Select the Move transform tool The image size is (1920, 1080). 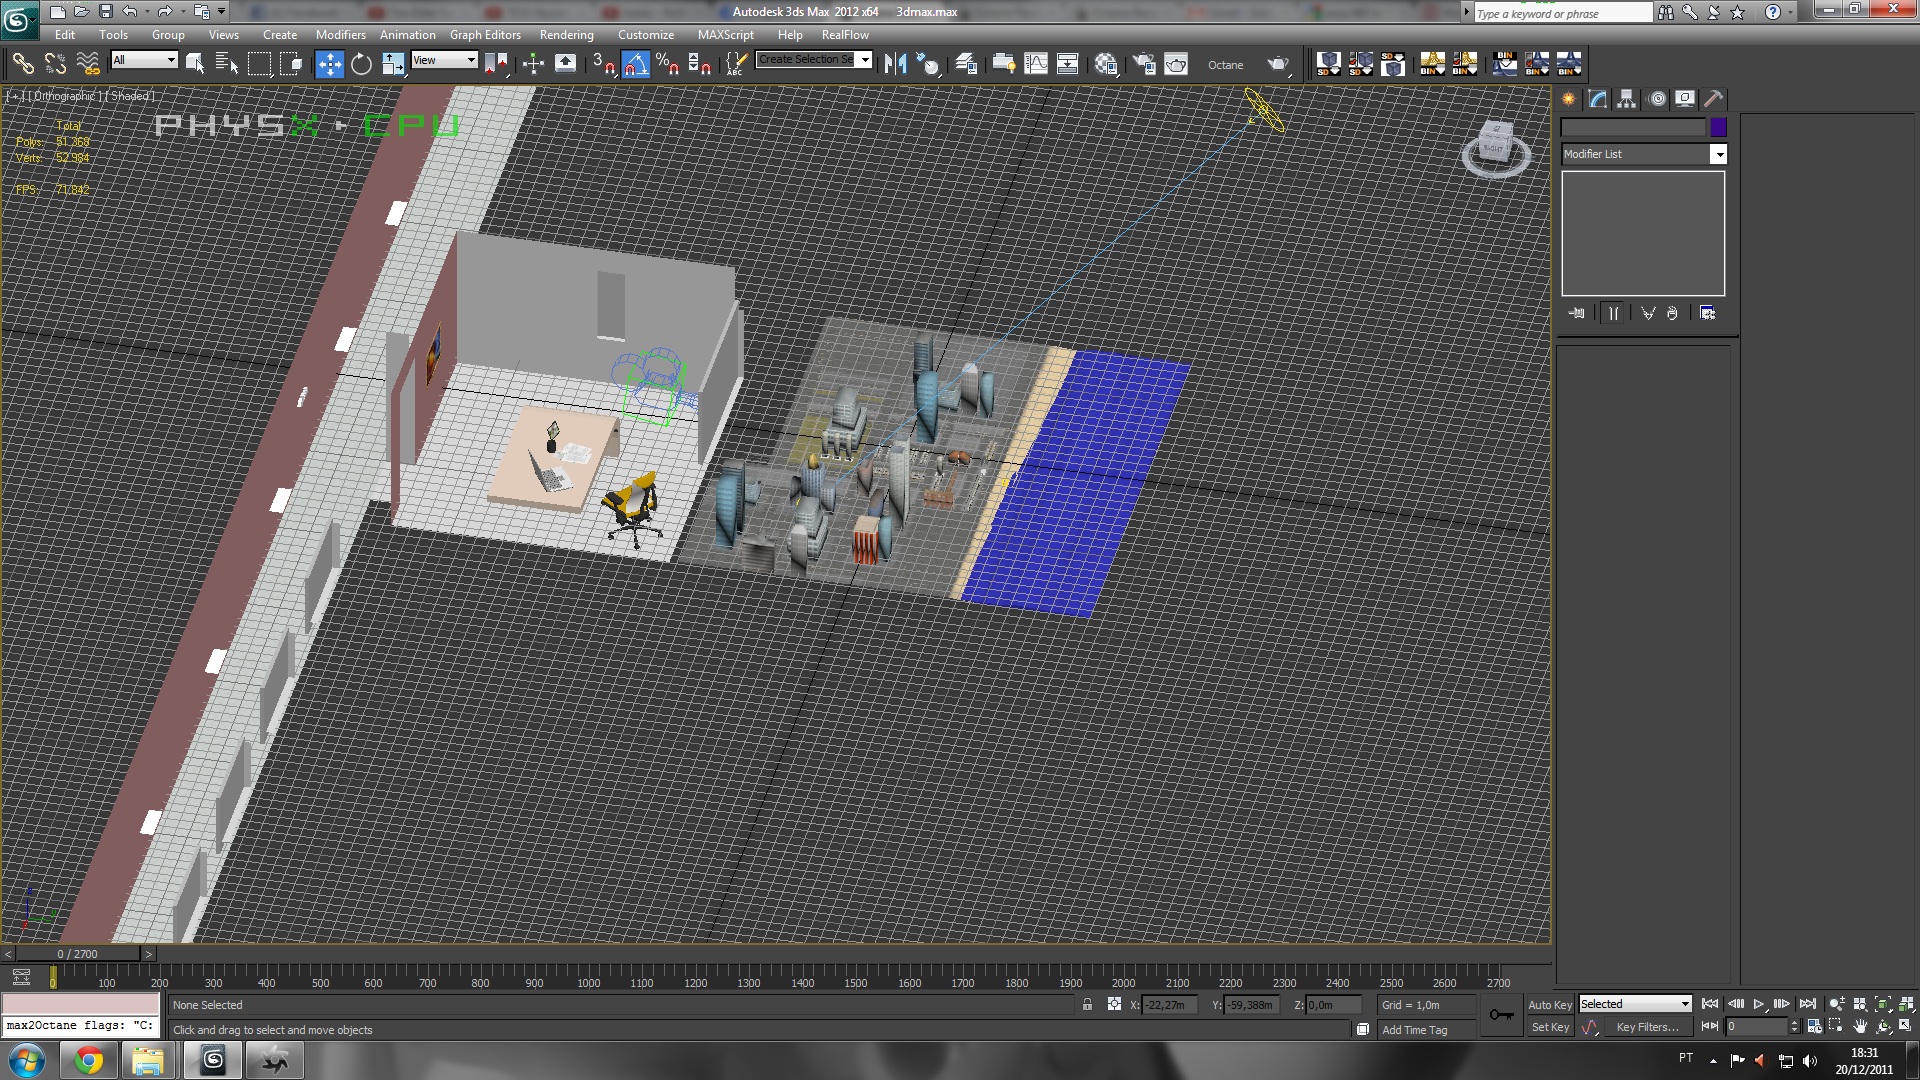pyautogui.click(x=329, y=65)
